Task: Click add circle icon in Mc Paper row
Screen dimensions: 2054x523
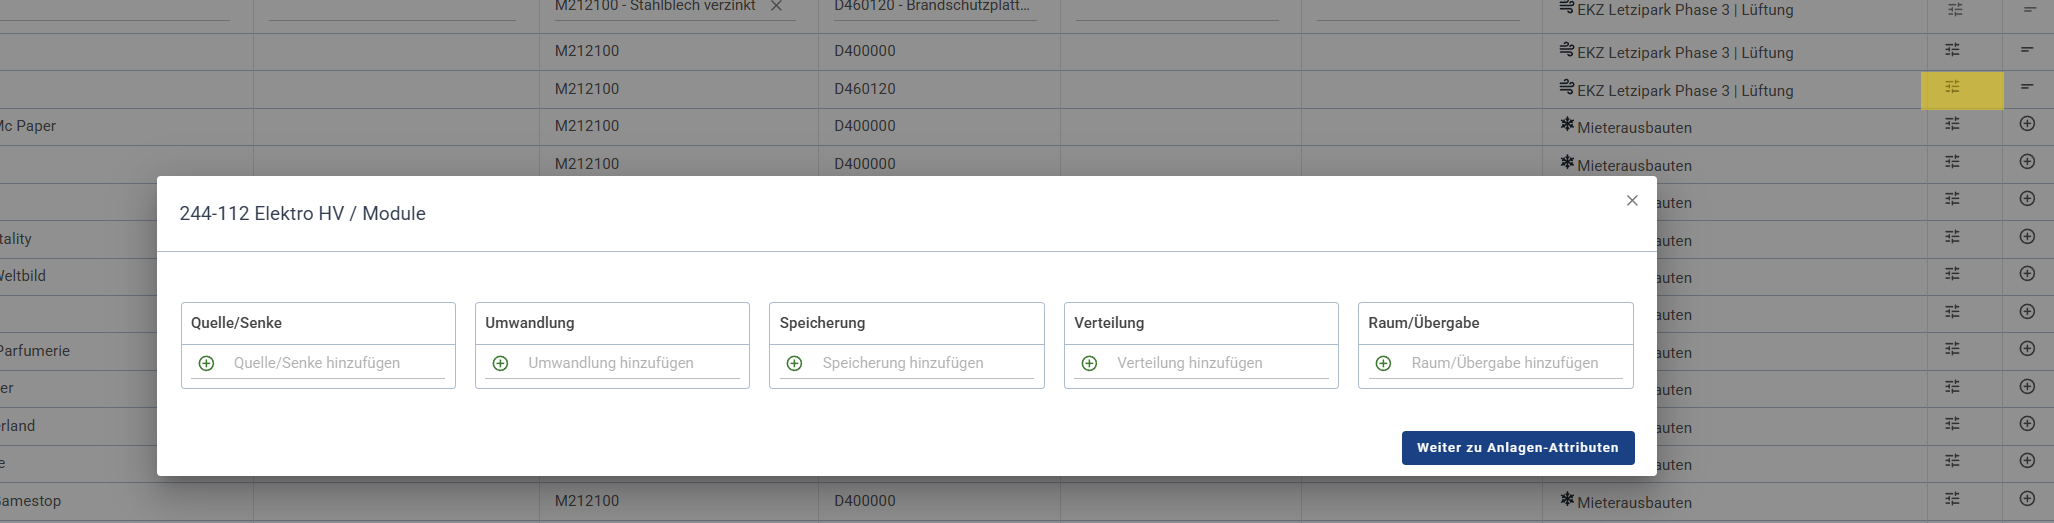Action: click(x=2027, y=124)
